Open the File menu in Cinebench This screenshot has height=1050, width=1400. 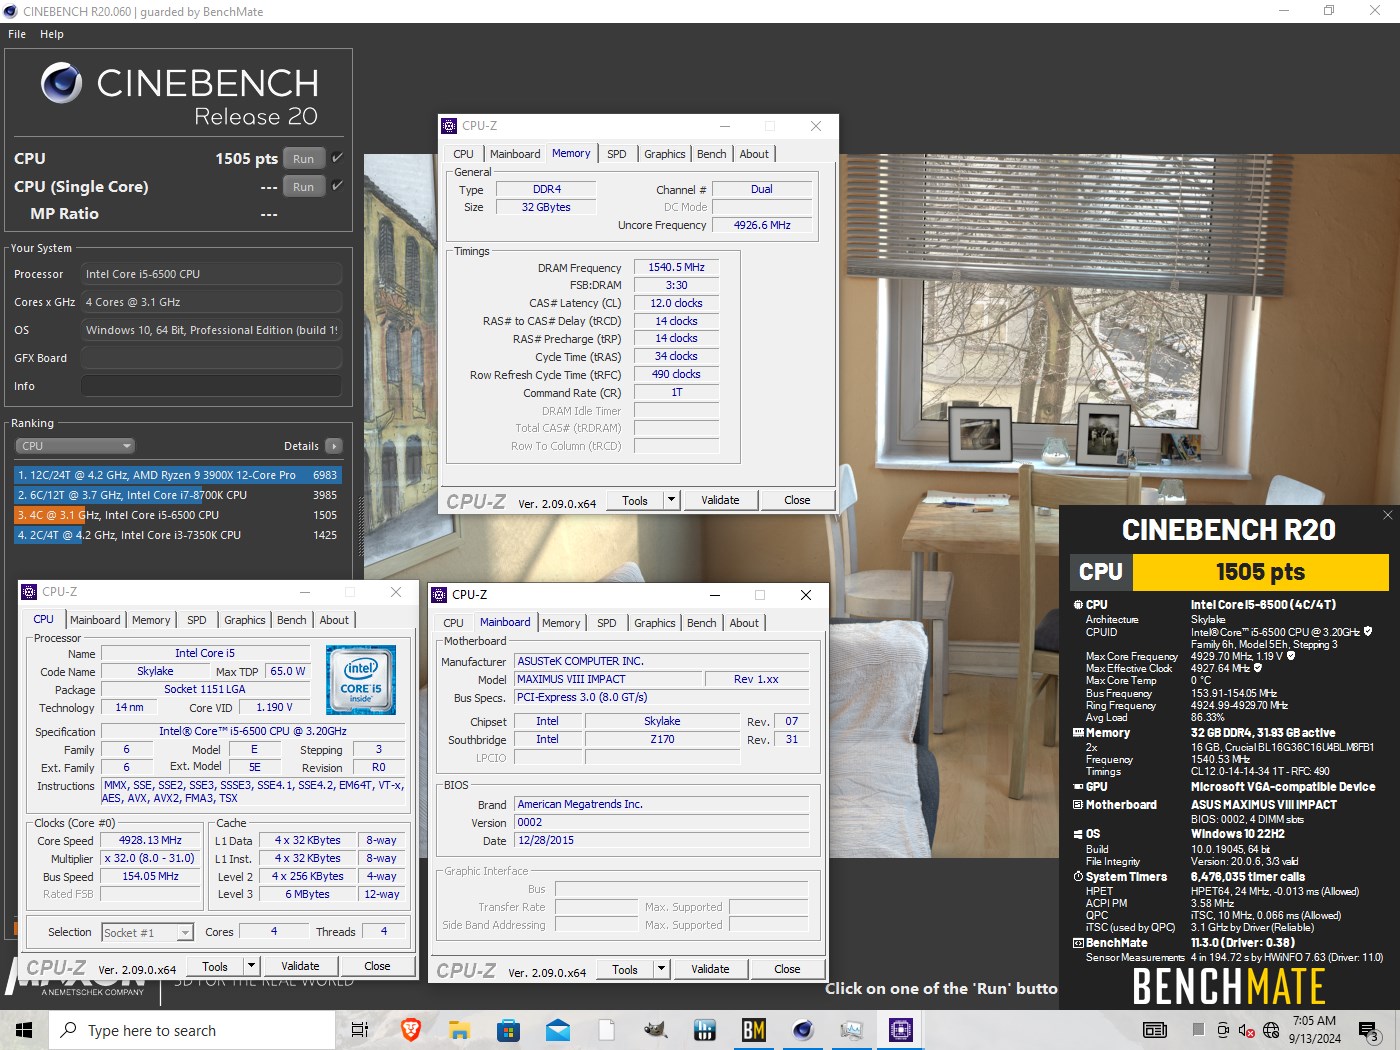click(17, 34)
